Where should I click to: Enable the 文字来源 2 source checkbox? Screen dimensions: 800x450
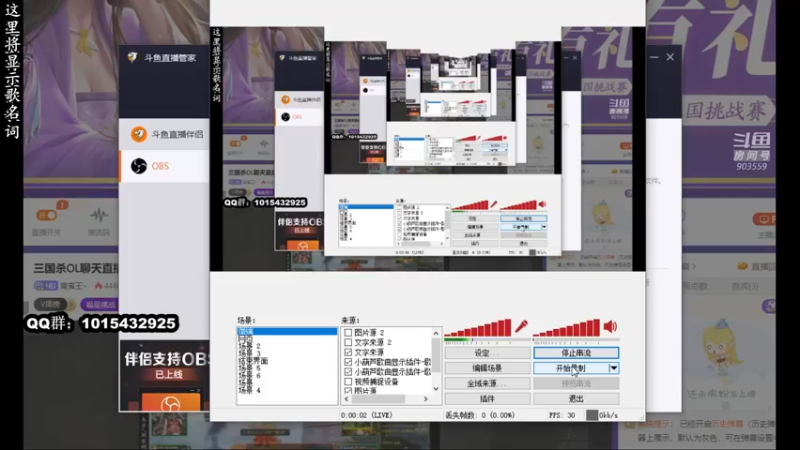pyautogui.click(x=348, y=342)
